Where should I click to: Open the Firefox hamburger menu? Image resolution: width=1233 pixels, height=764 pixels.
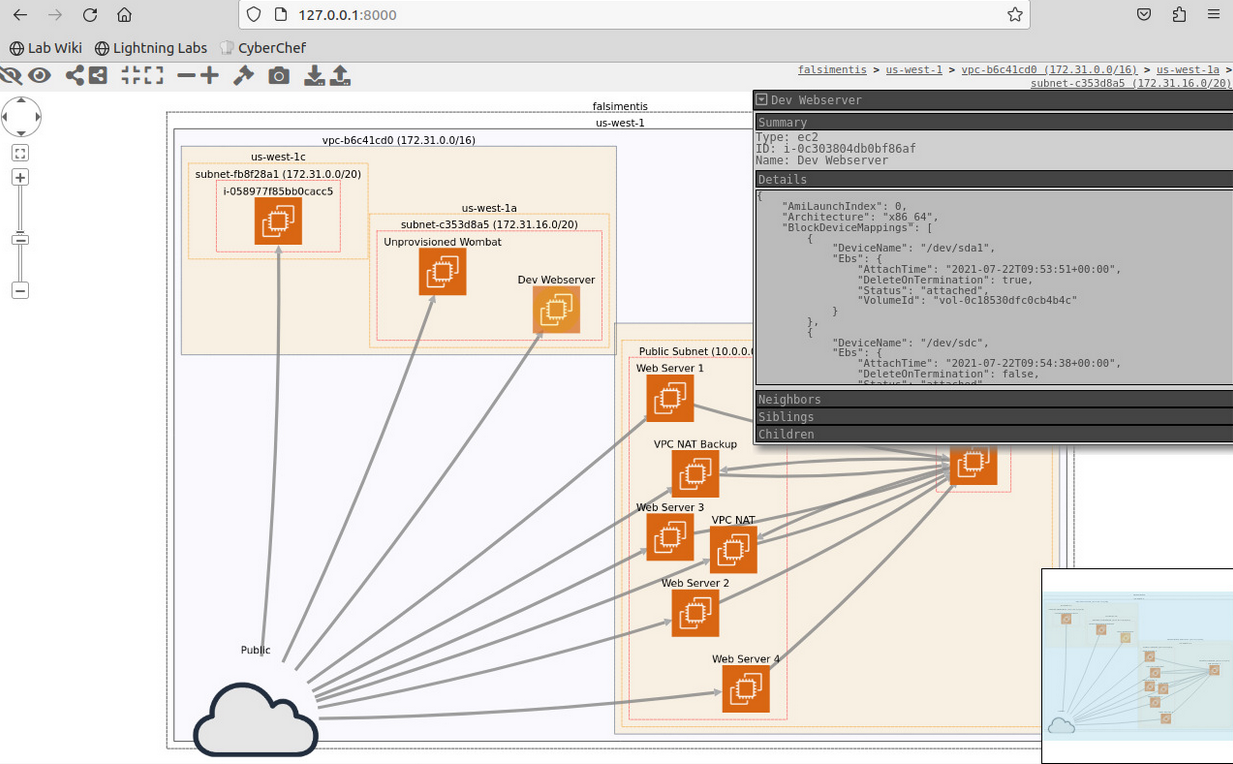click(1214, 15)
